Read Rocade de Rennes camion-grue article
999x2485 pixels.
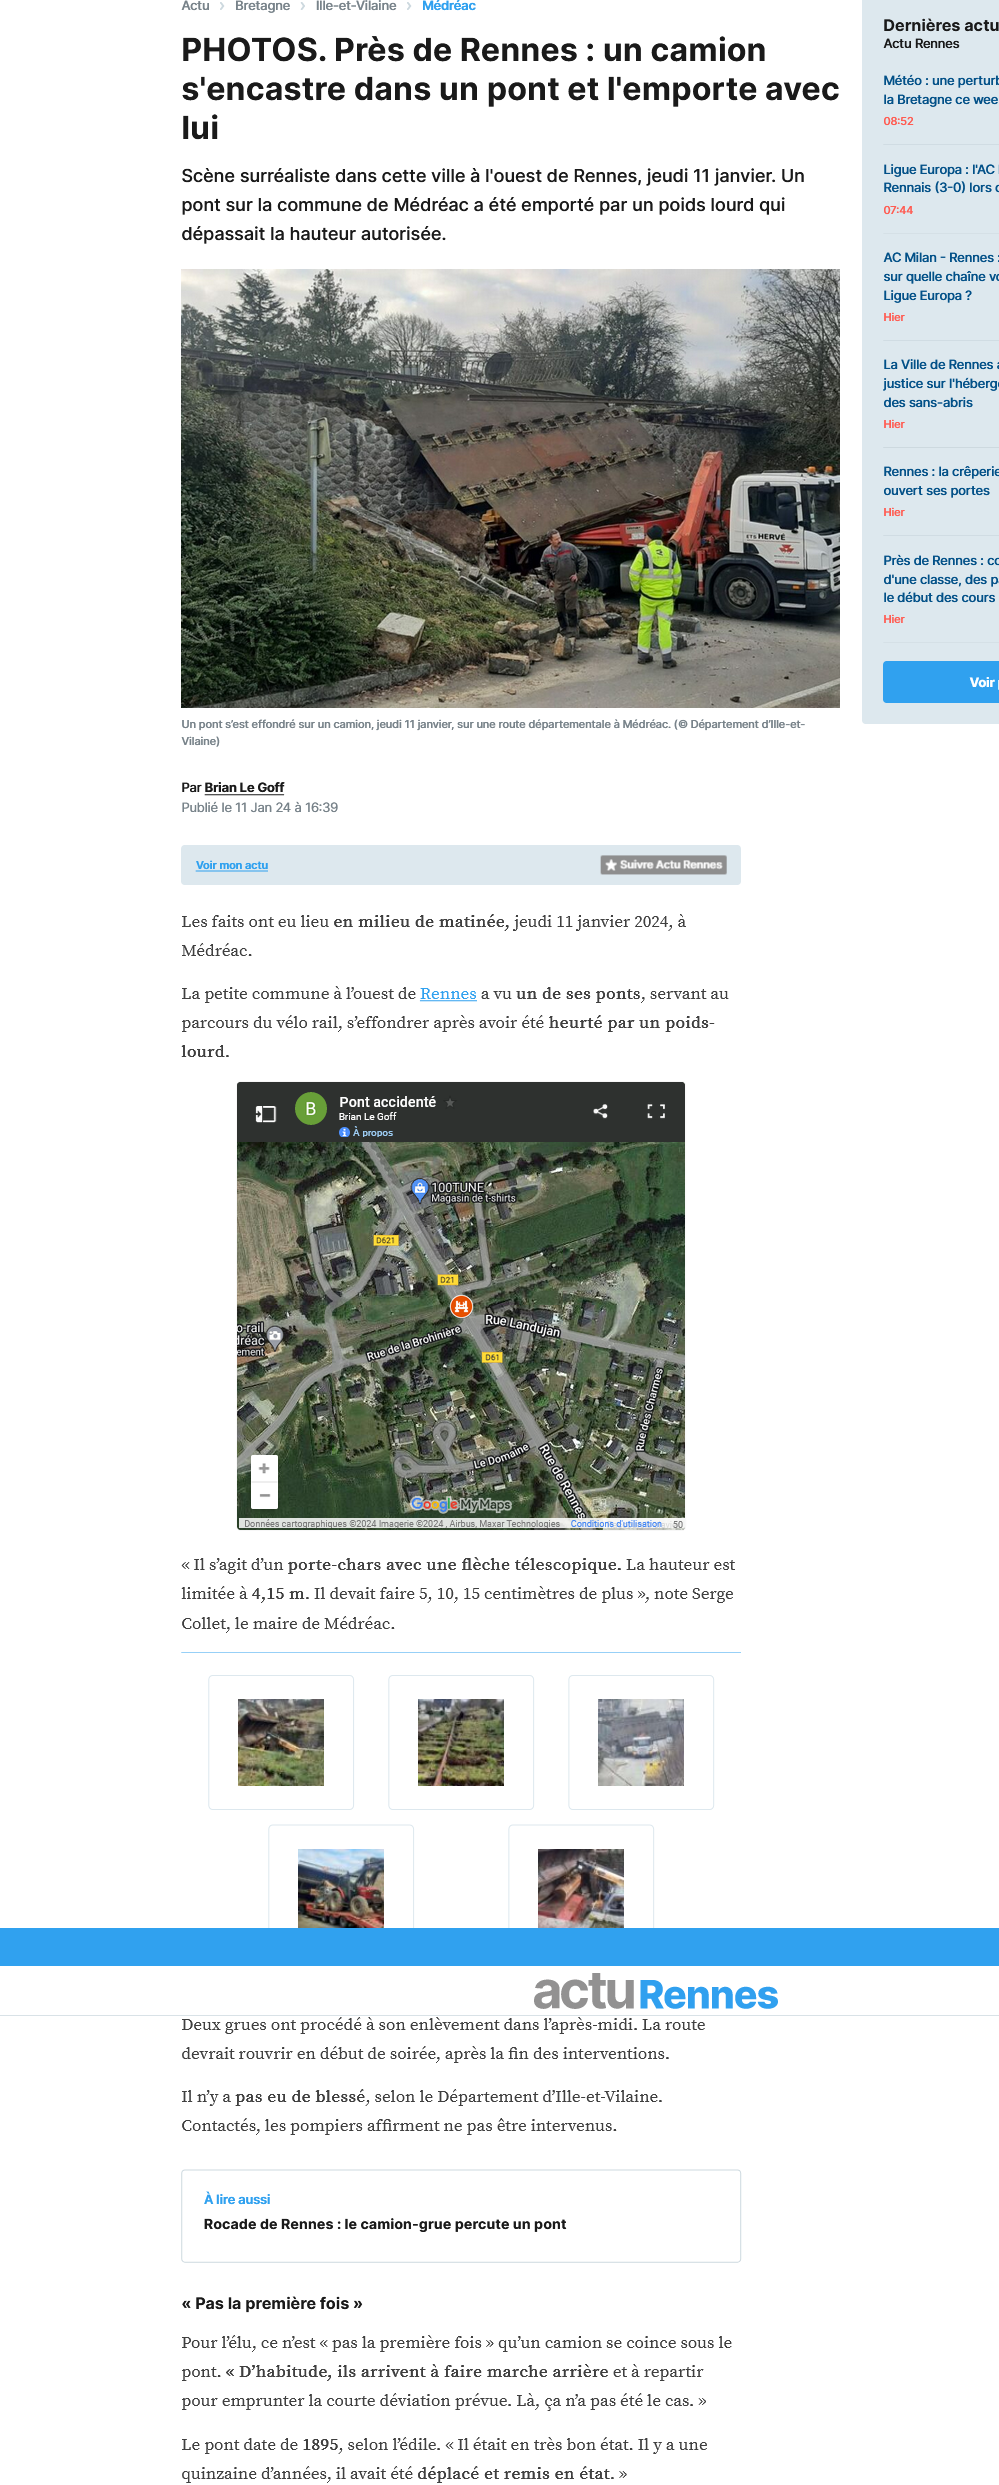click(x=385, y=2224)
